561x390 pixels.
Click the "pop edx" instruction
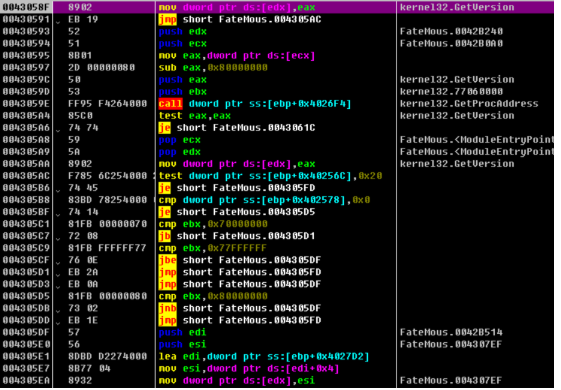180,152
